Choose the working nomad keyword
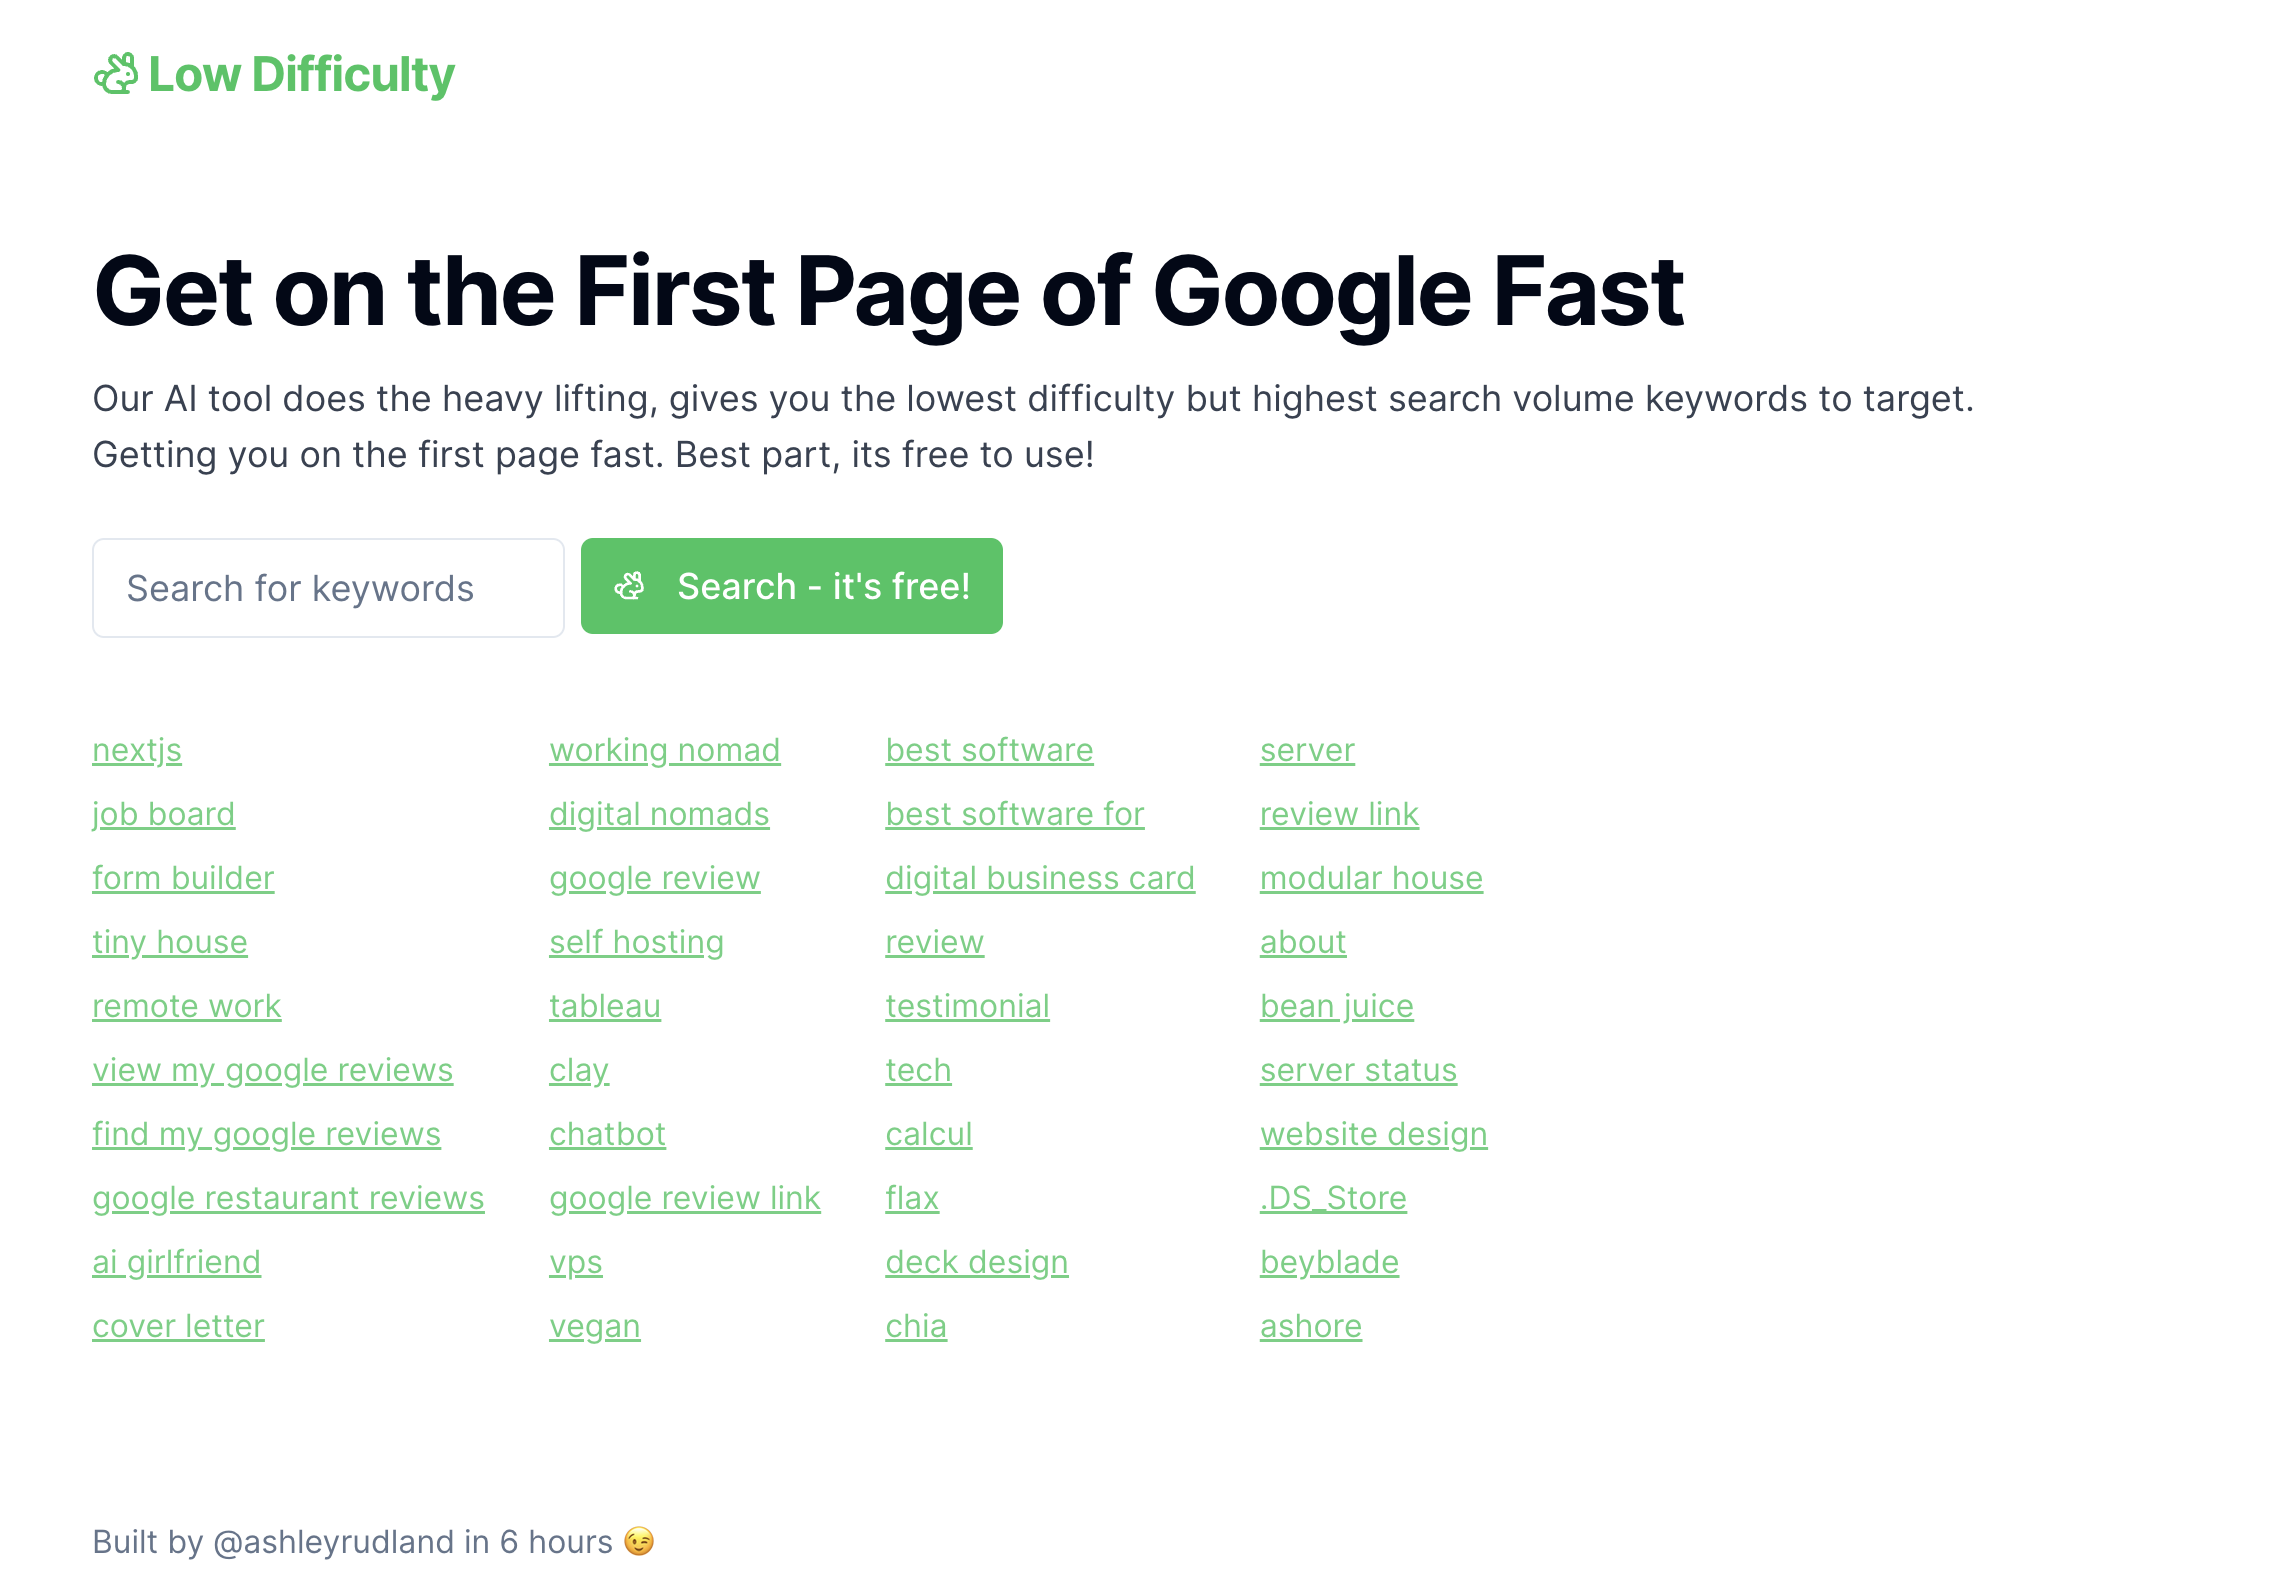The image size is (2294, 1594). pyautogui.click(x=664, y=751)
